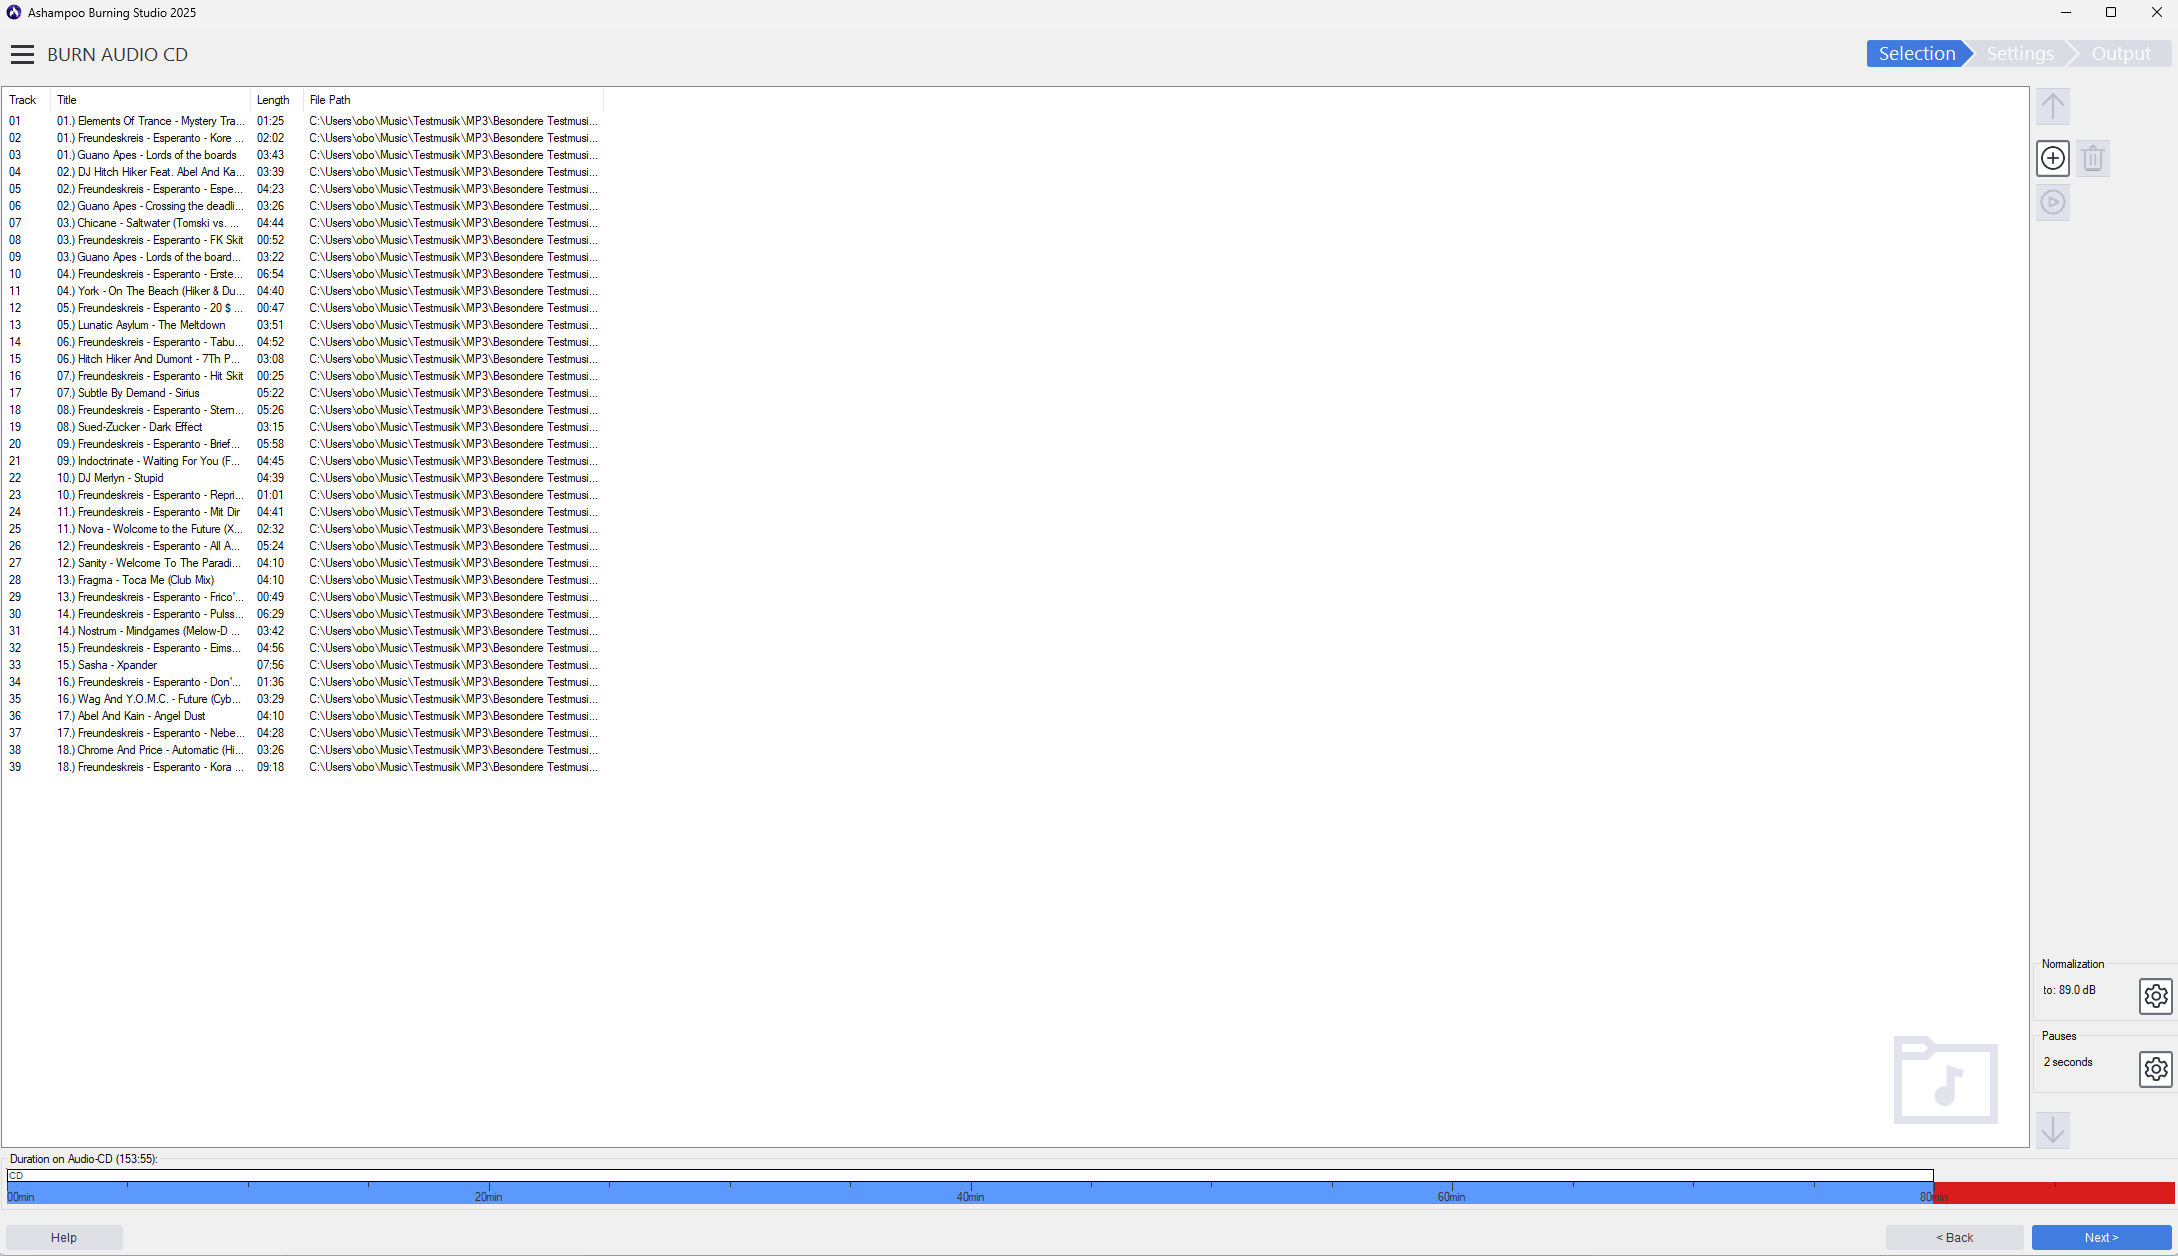Viewport: 2178px width, 1256px height.
Task: Select track 06 Guano Apes - Crossing the deadline
Action: coord(302,206)
